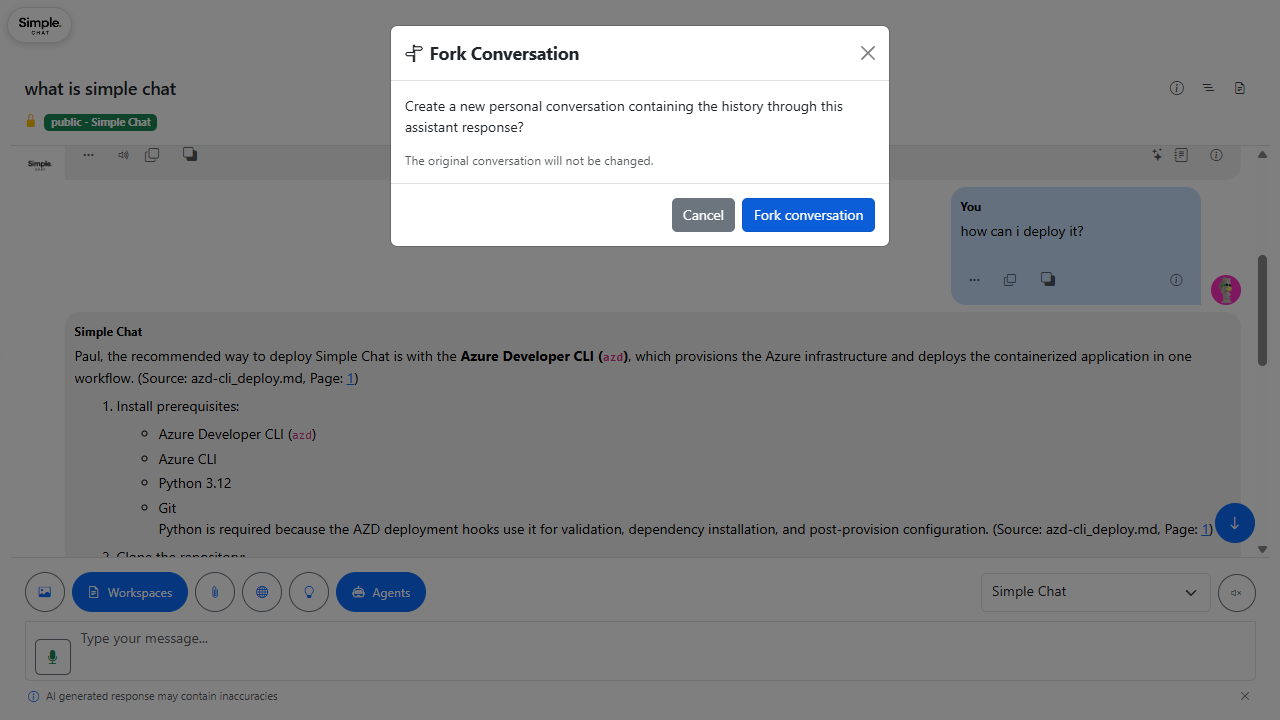
Task: Copy the first assistant message
Action: (x=152, y=155)
